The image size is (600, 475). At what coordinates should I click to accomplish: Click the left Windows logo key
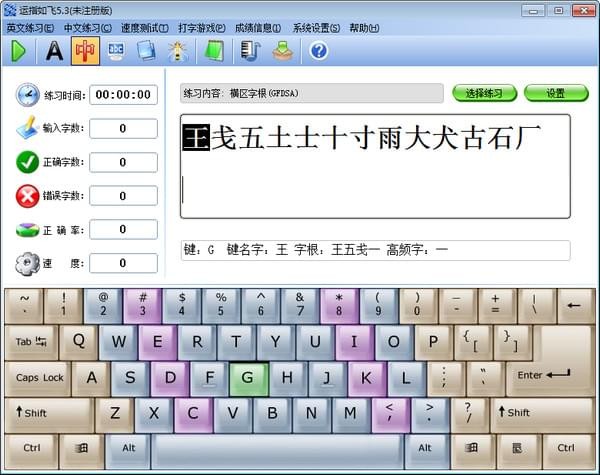point(82,451)
